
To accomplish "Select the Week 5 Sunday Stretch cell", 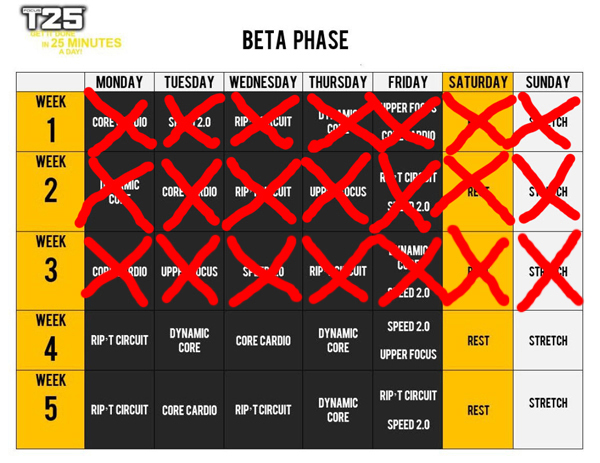I will [548, 410].
